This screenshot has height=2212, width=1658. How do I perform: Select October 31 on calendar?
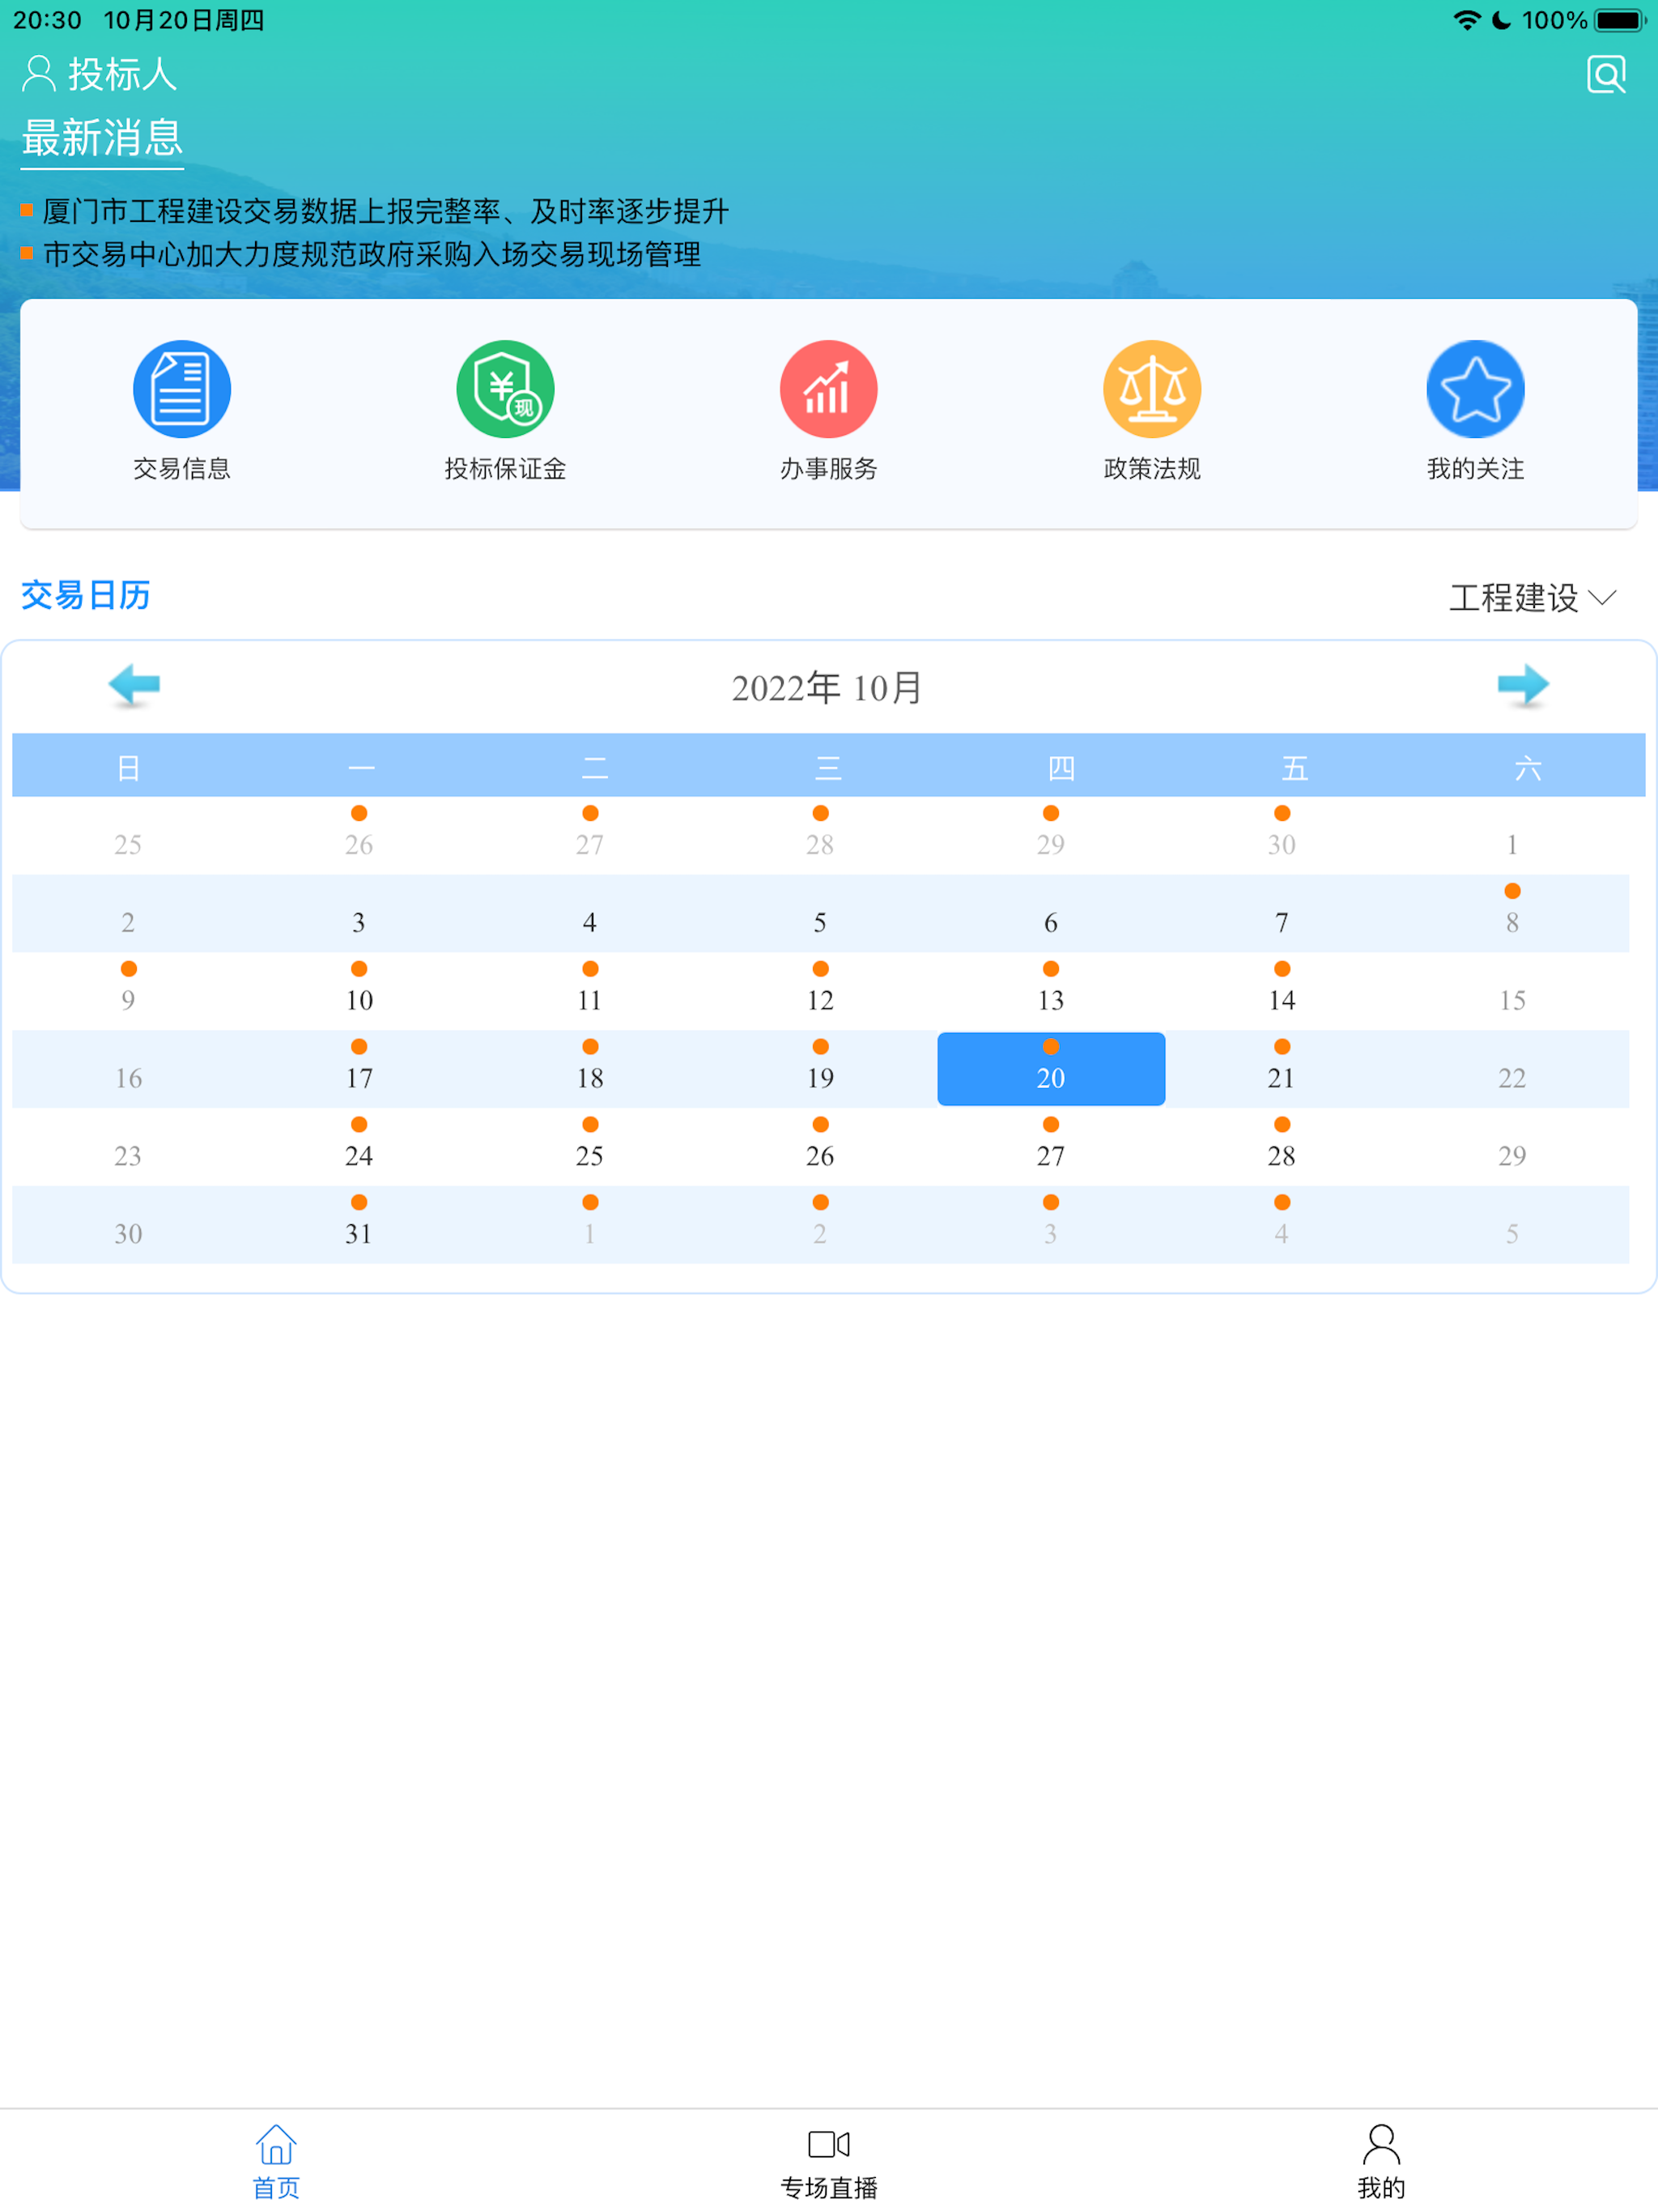tap(359, 1224)
